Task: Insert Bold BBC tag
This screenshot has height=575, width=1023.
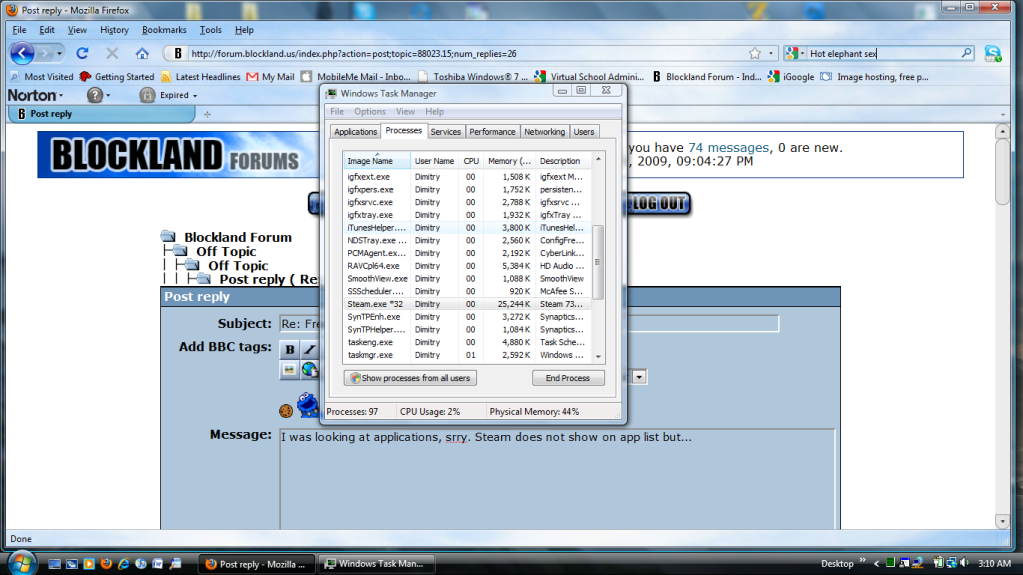Action: 290,349
